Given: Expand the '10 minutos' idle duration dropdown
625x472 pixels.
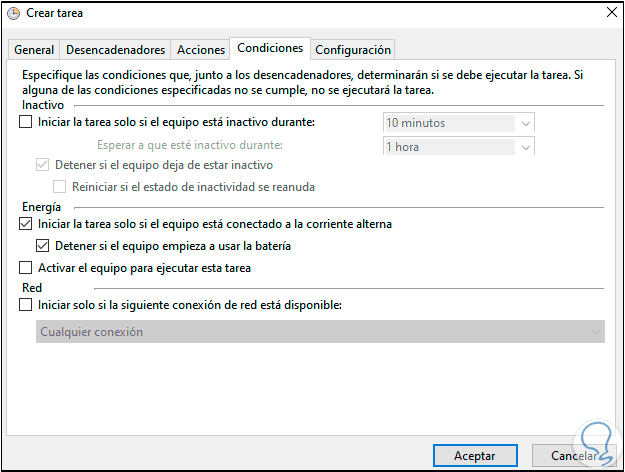Looking at the screenshot, I should [527, 123].
